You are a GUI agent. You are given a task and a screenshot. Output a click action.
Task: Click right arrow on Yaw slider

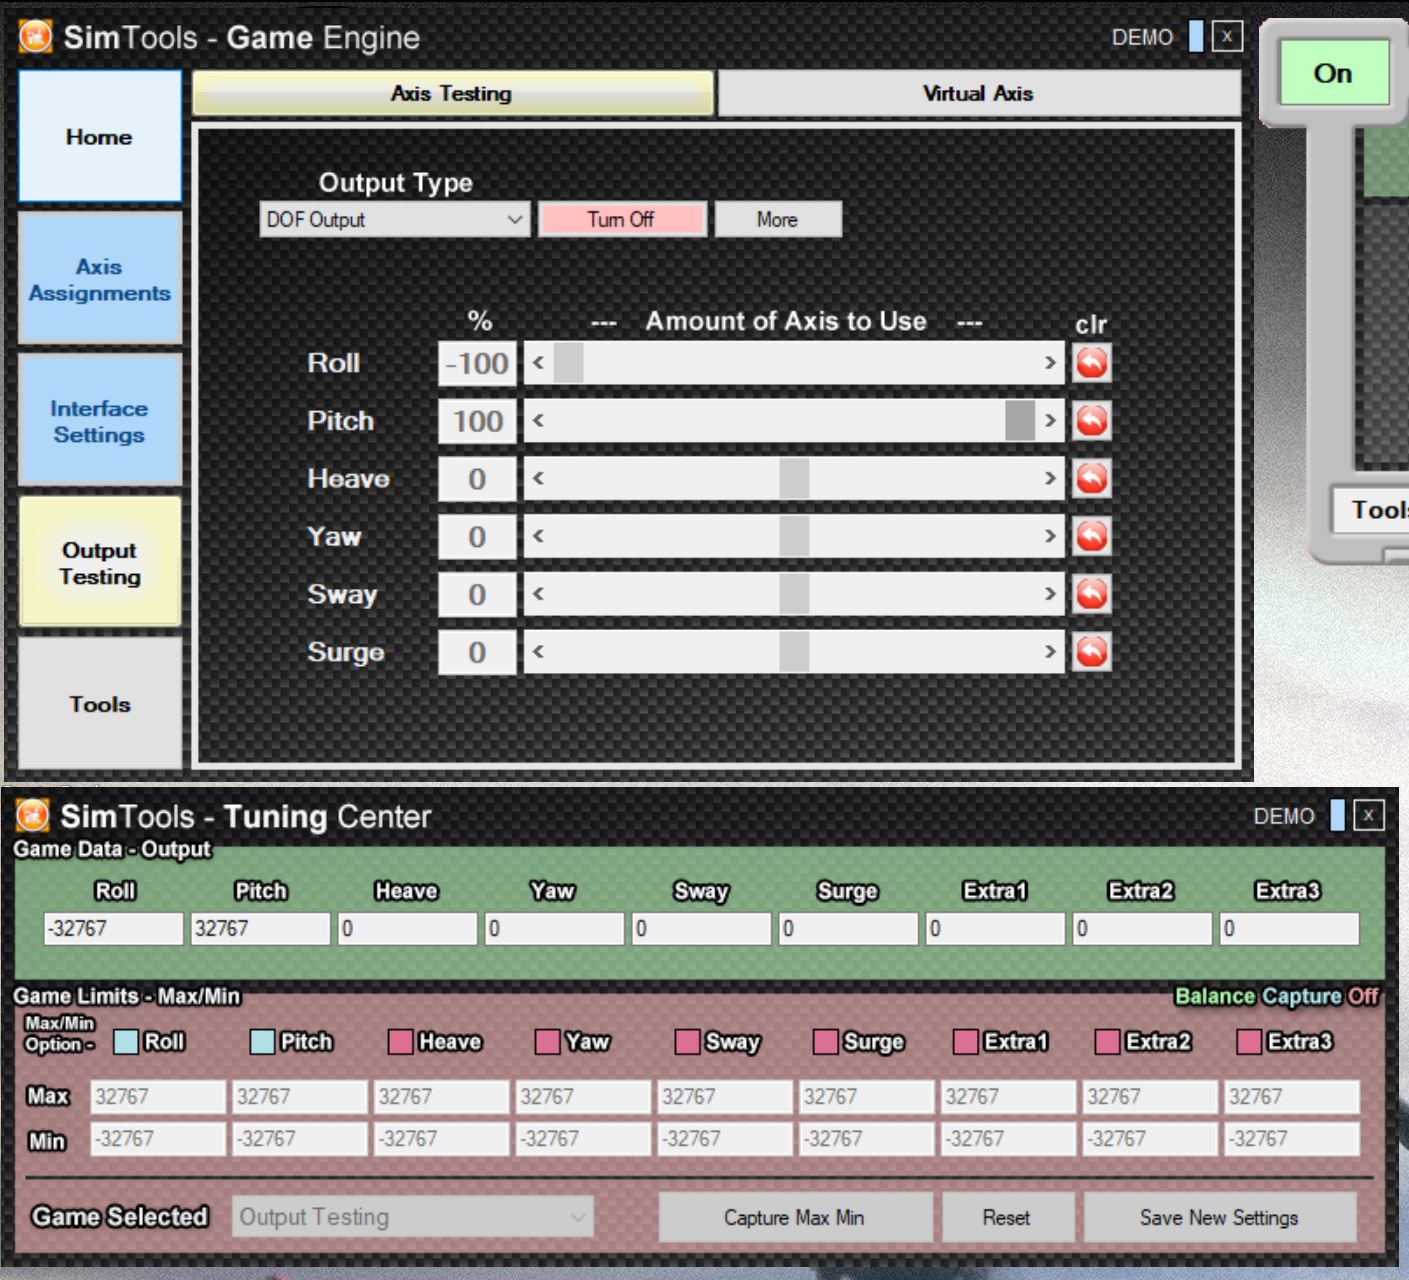tap(1050, 537)
